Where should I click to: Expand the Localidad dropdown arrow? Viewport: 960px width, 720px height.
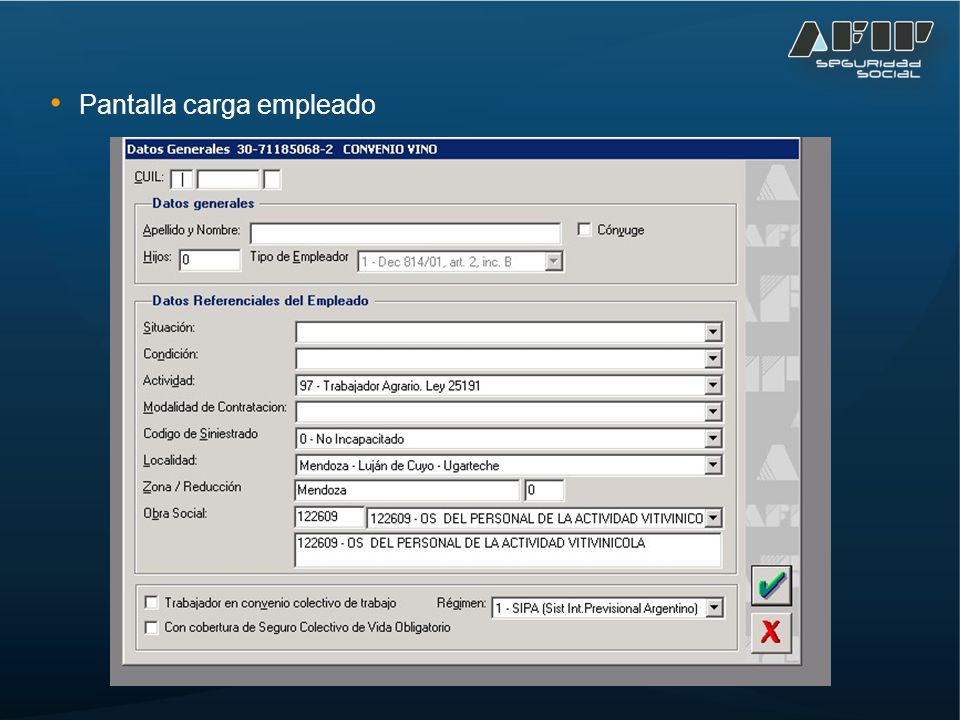click(x=712, y=465)
